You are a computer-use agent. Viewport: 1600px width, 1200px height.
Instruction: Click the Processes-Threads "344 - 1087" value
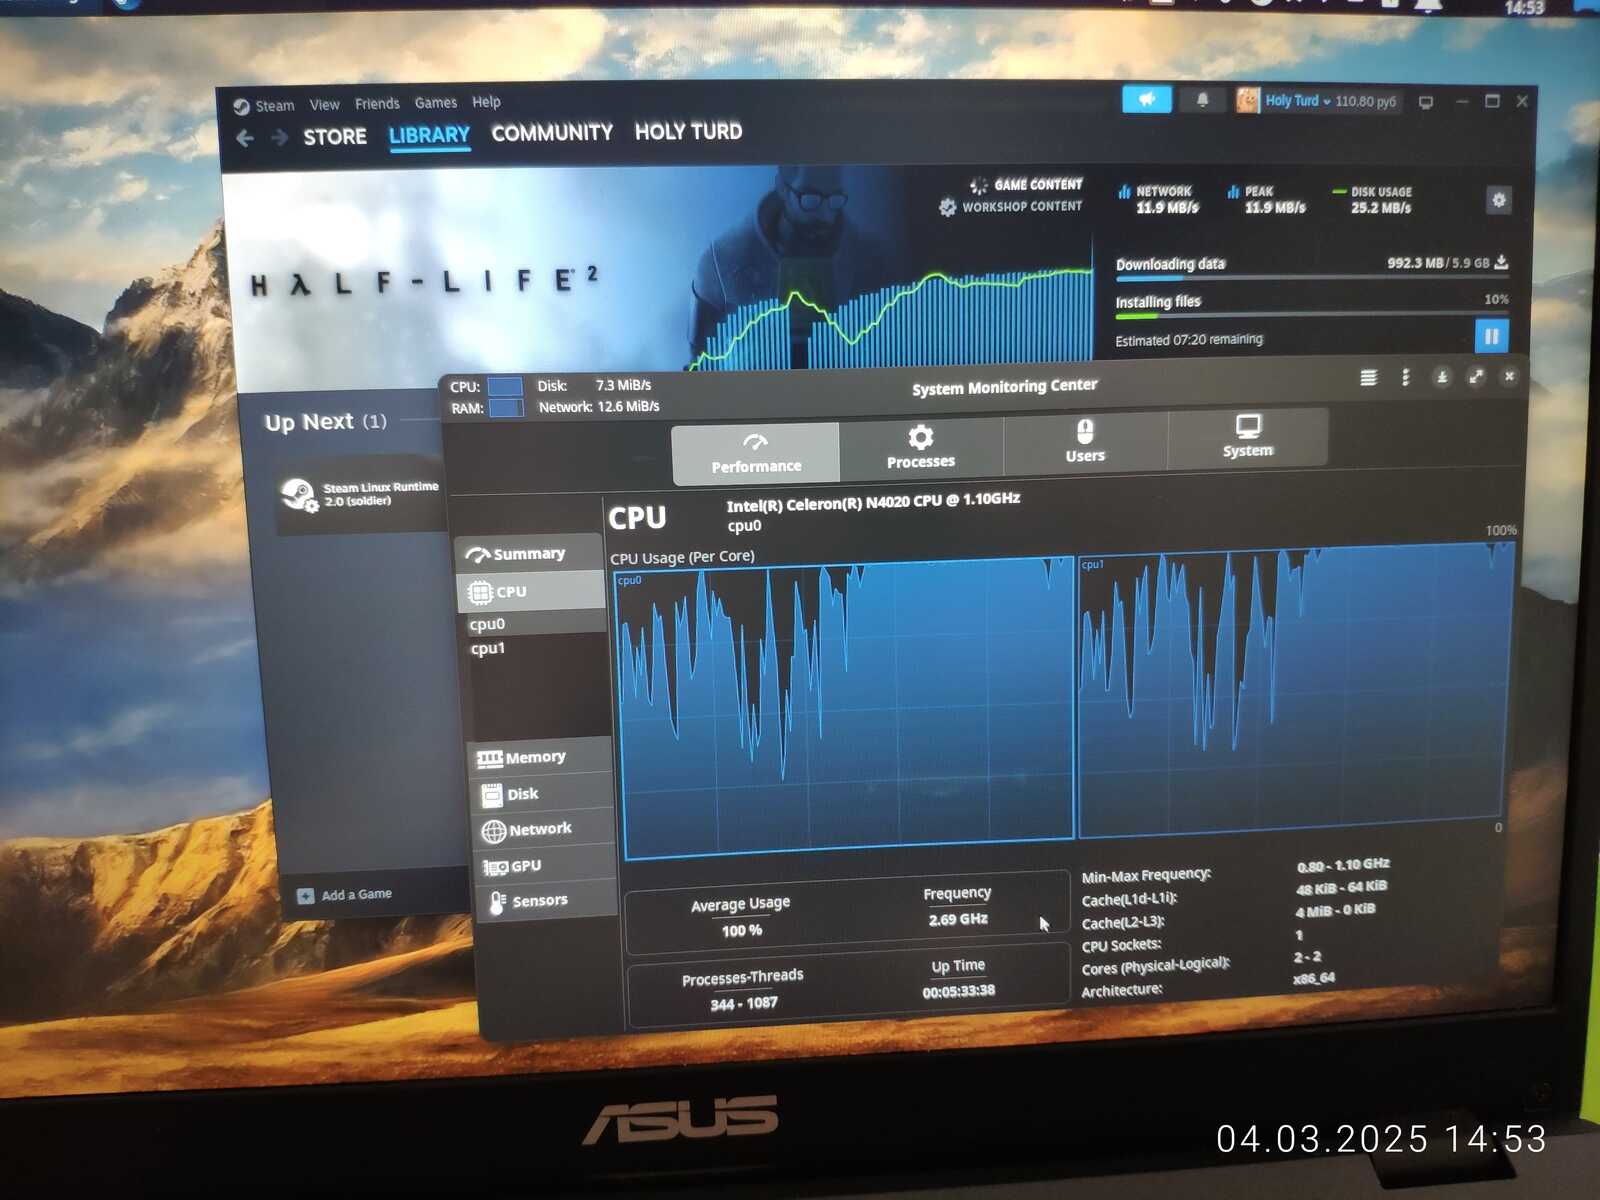click(744, 1003)
